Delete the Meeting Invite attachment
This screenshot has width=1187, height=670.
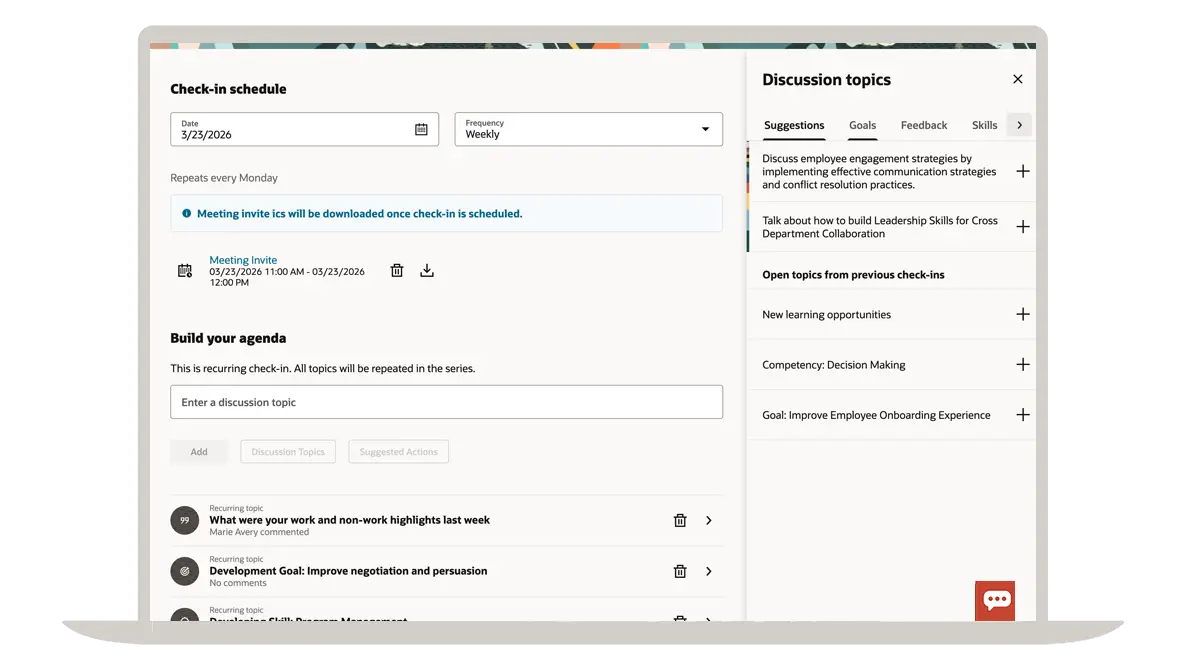click(397, 271)
